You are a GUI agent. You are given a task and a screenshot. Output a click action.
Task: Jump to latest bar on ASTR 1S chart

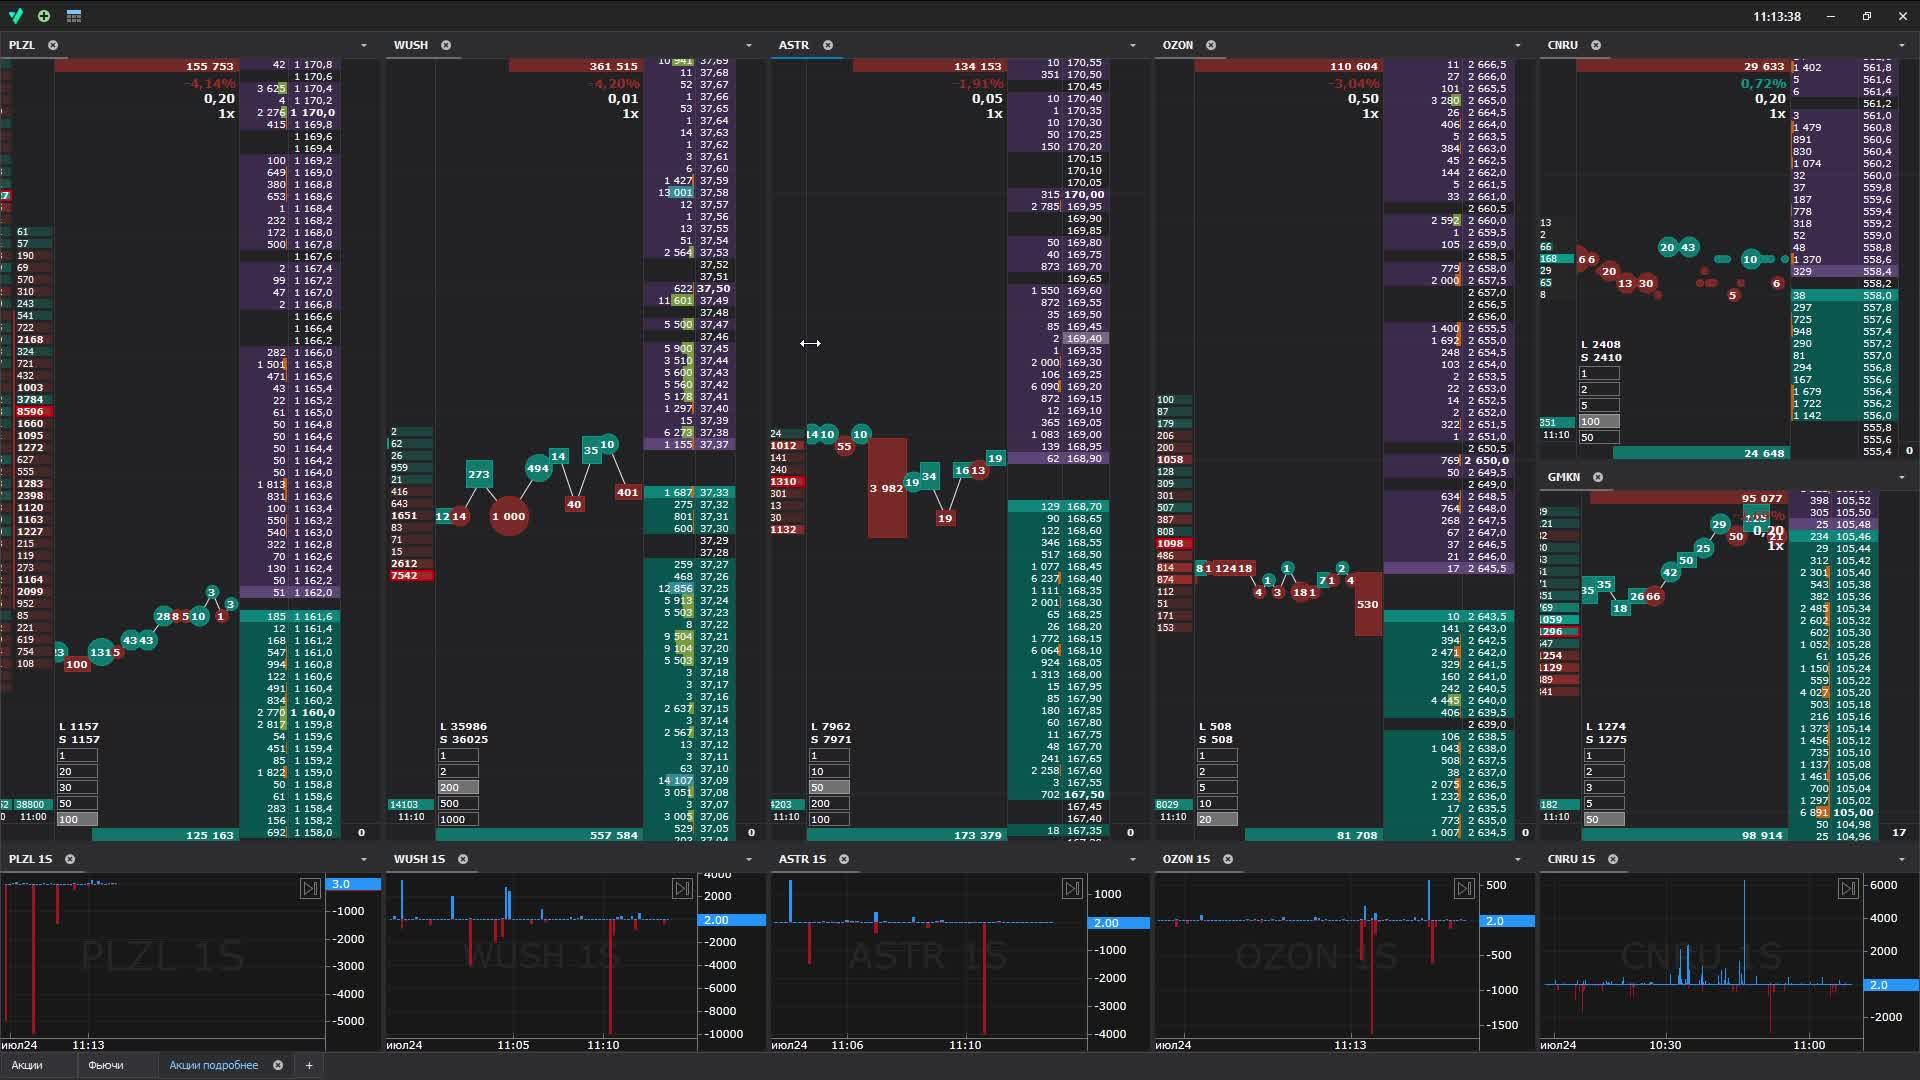tap(1072, 888)
